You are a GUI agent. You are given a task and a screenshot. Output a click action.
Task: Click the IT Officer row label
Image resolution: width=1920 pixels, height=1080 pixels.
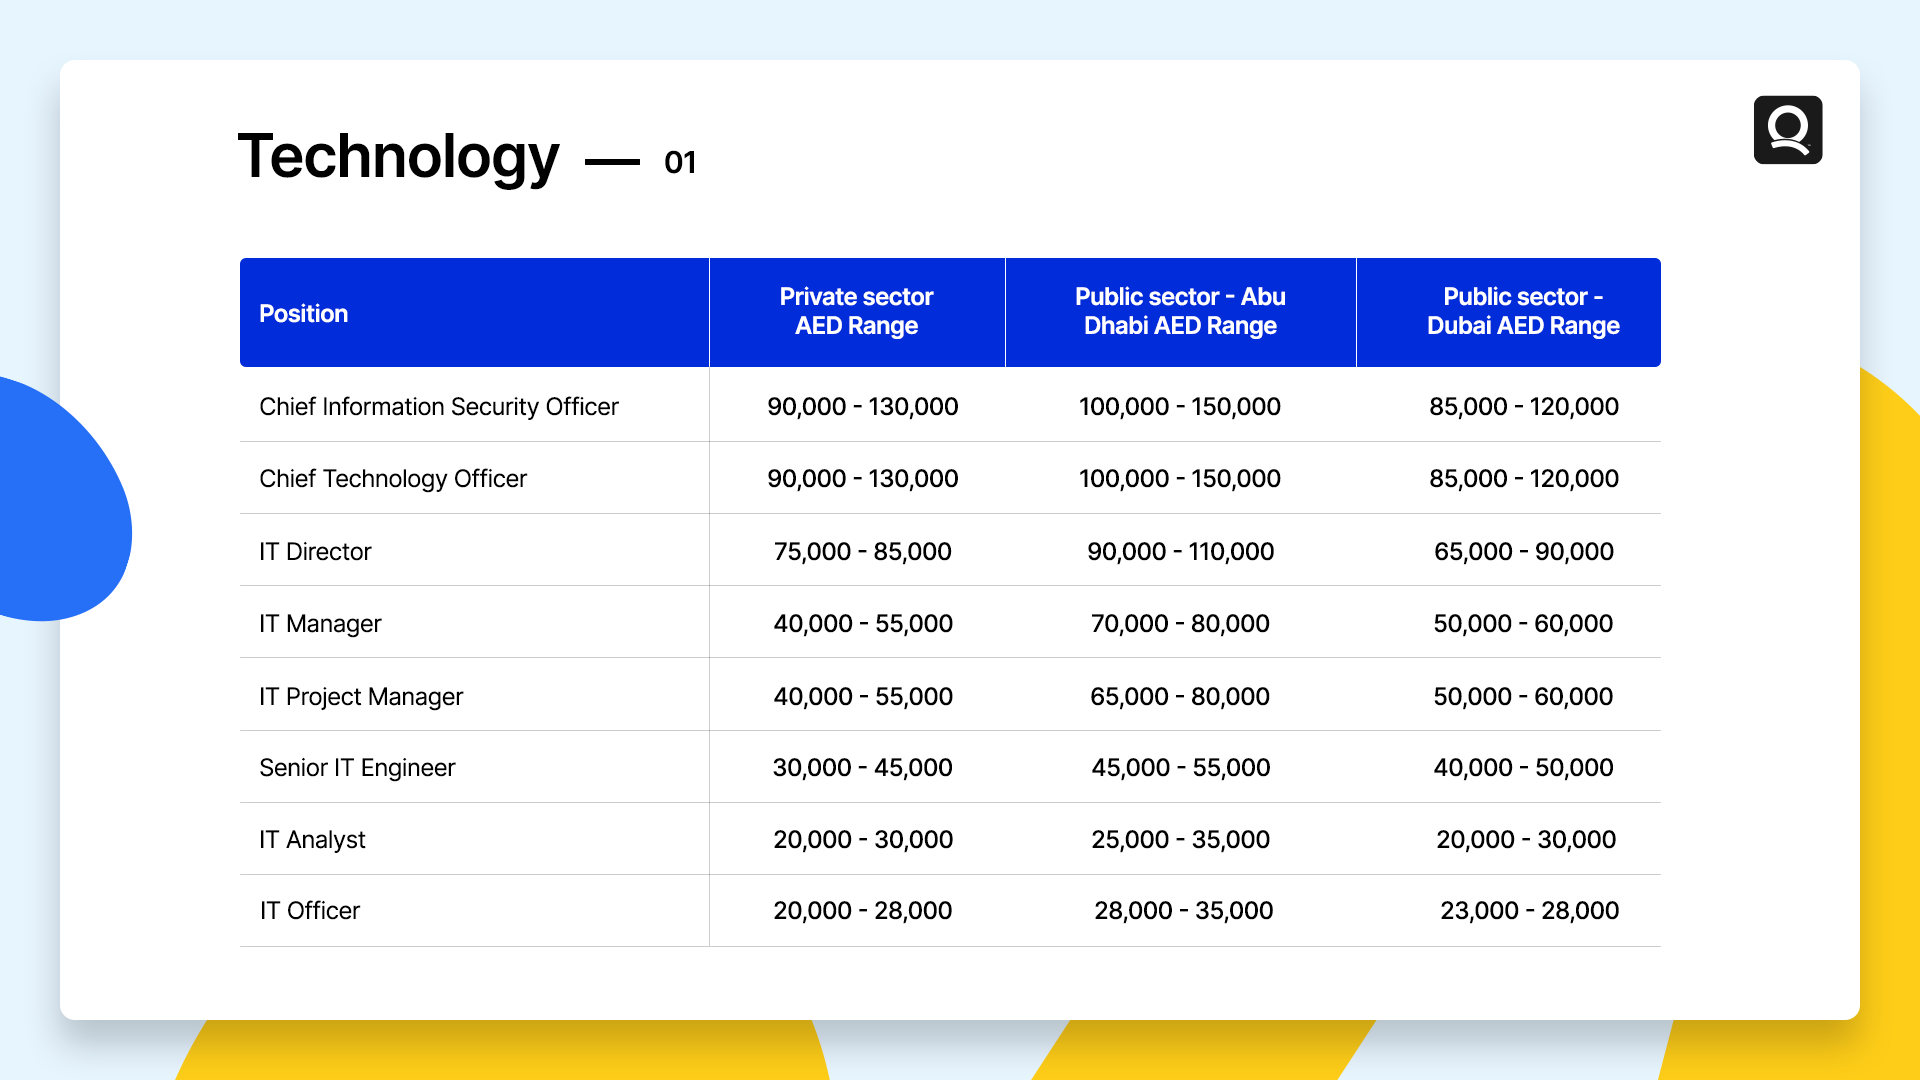pos(310,911)
